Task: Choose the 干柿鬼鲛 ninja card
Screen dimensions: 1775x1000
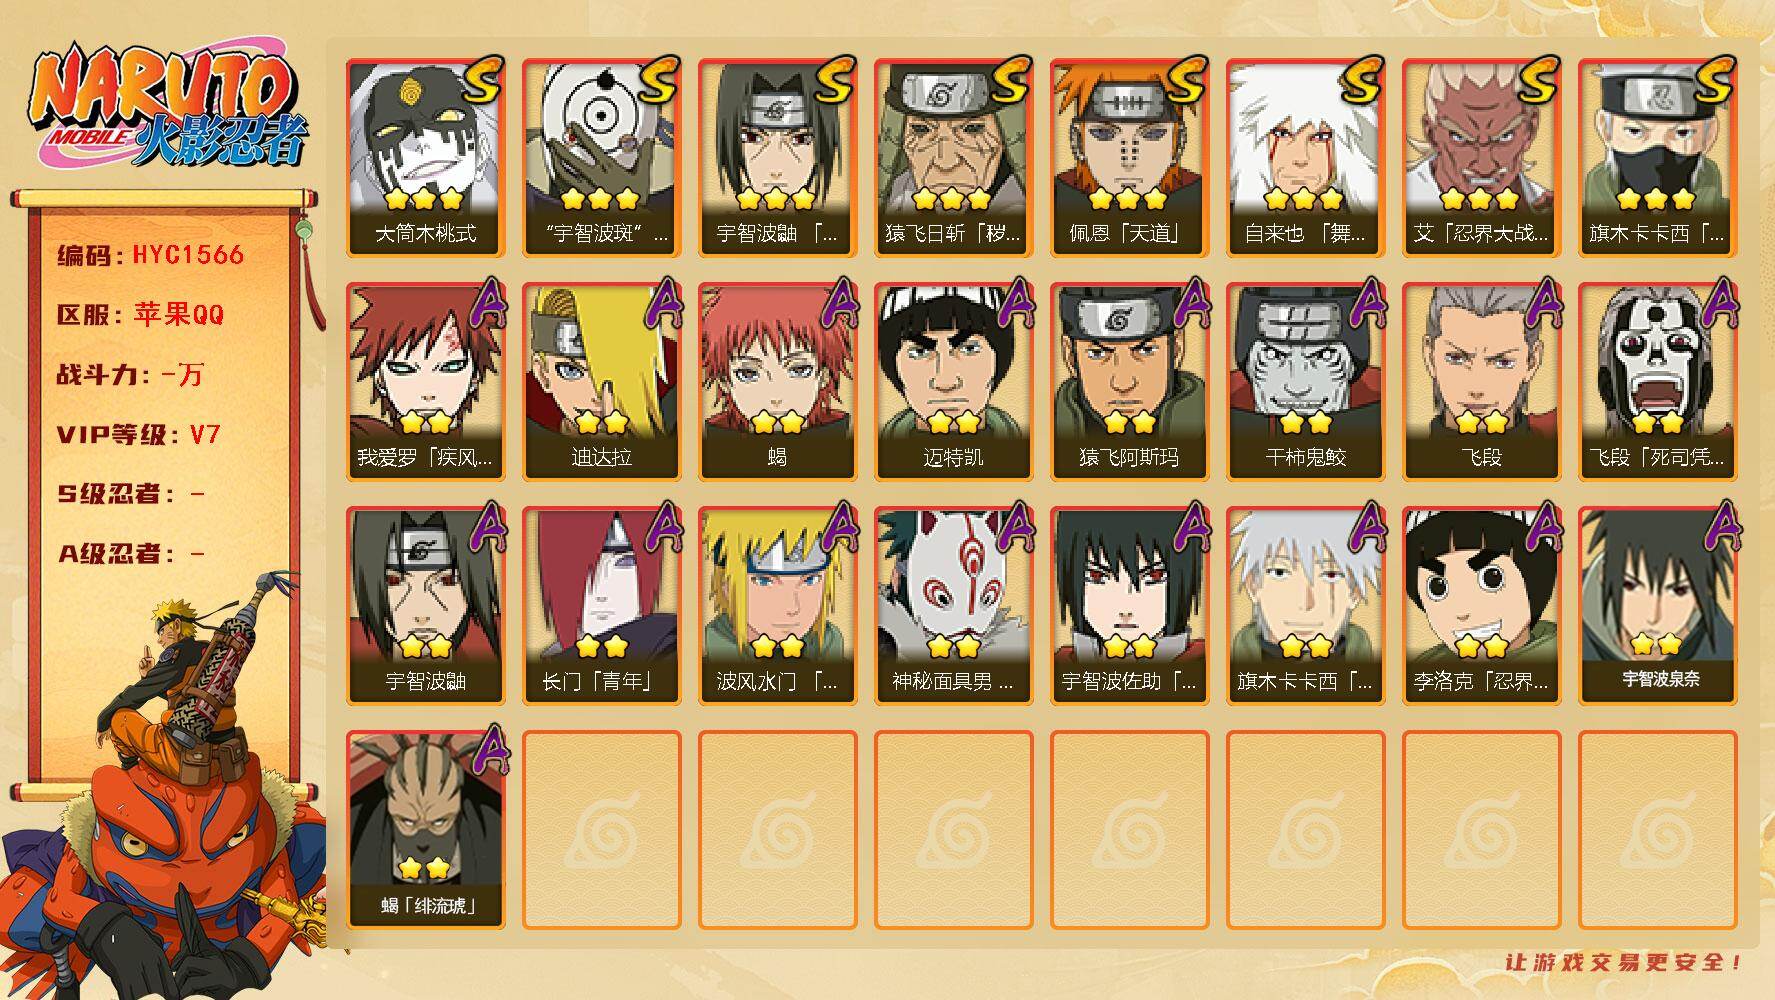Action: coord(1306,382)
